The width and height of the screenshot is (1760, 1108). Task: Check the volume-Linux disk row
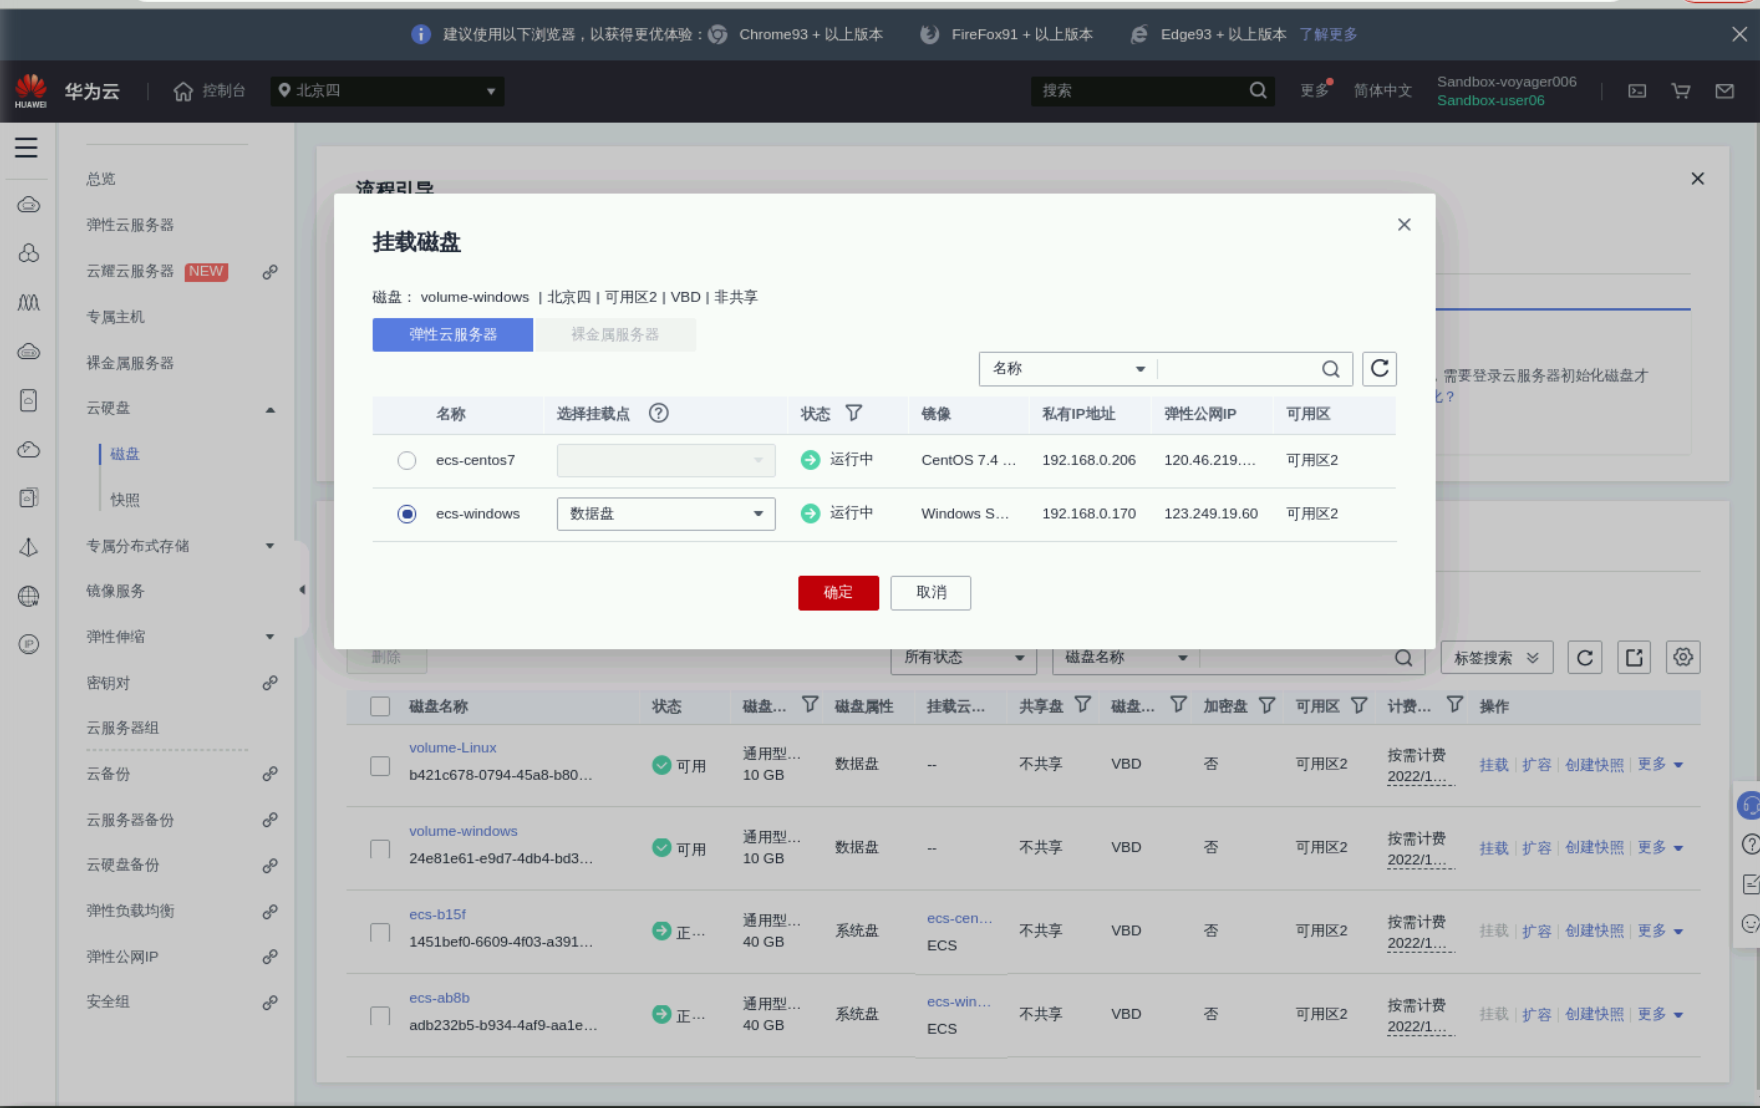[380, 766]
